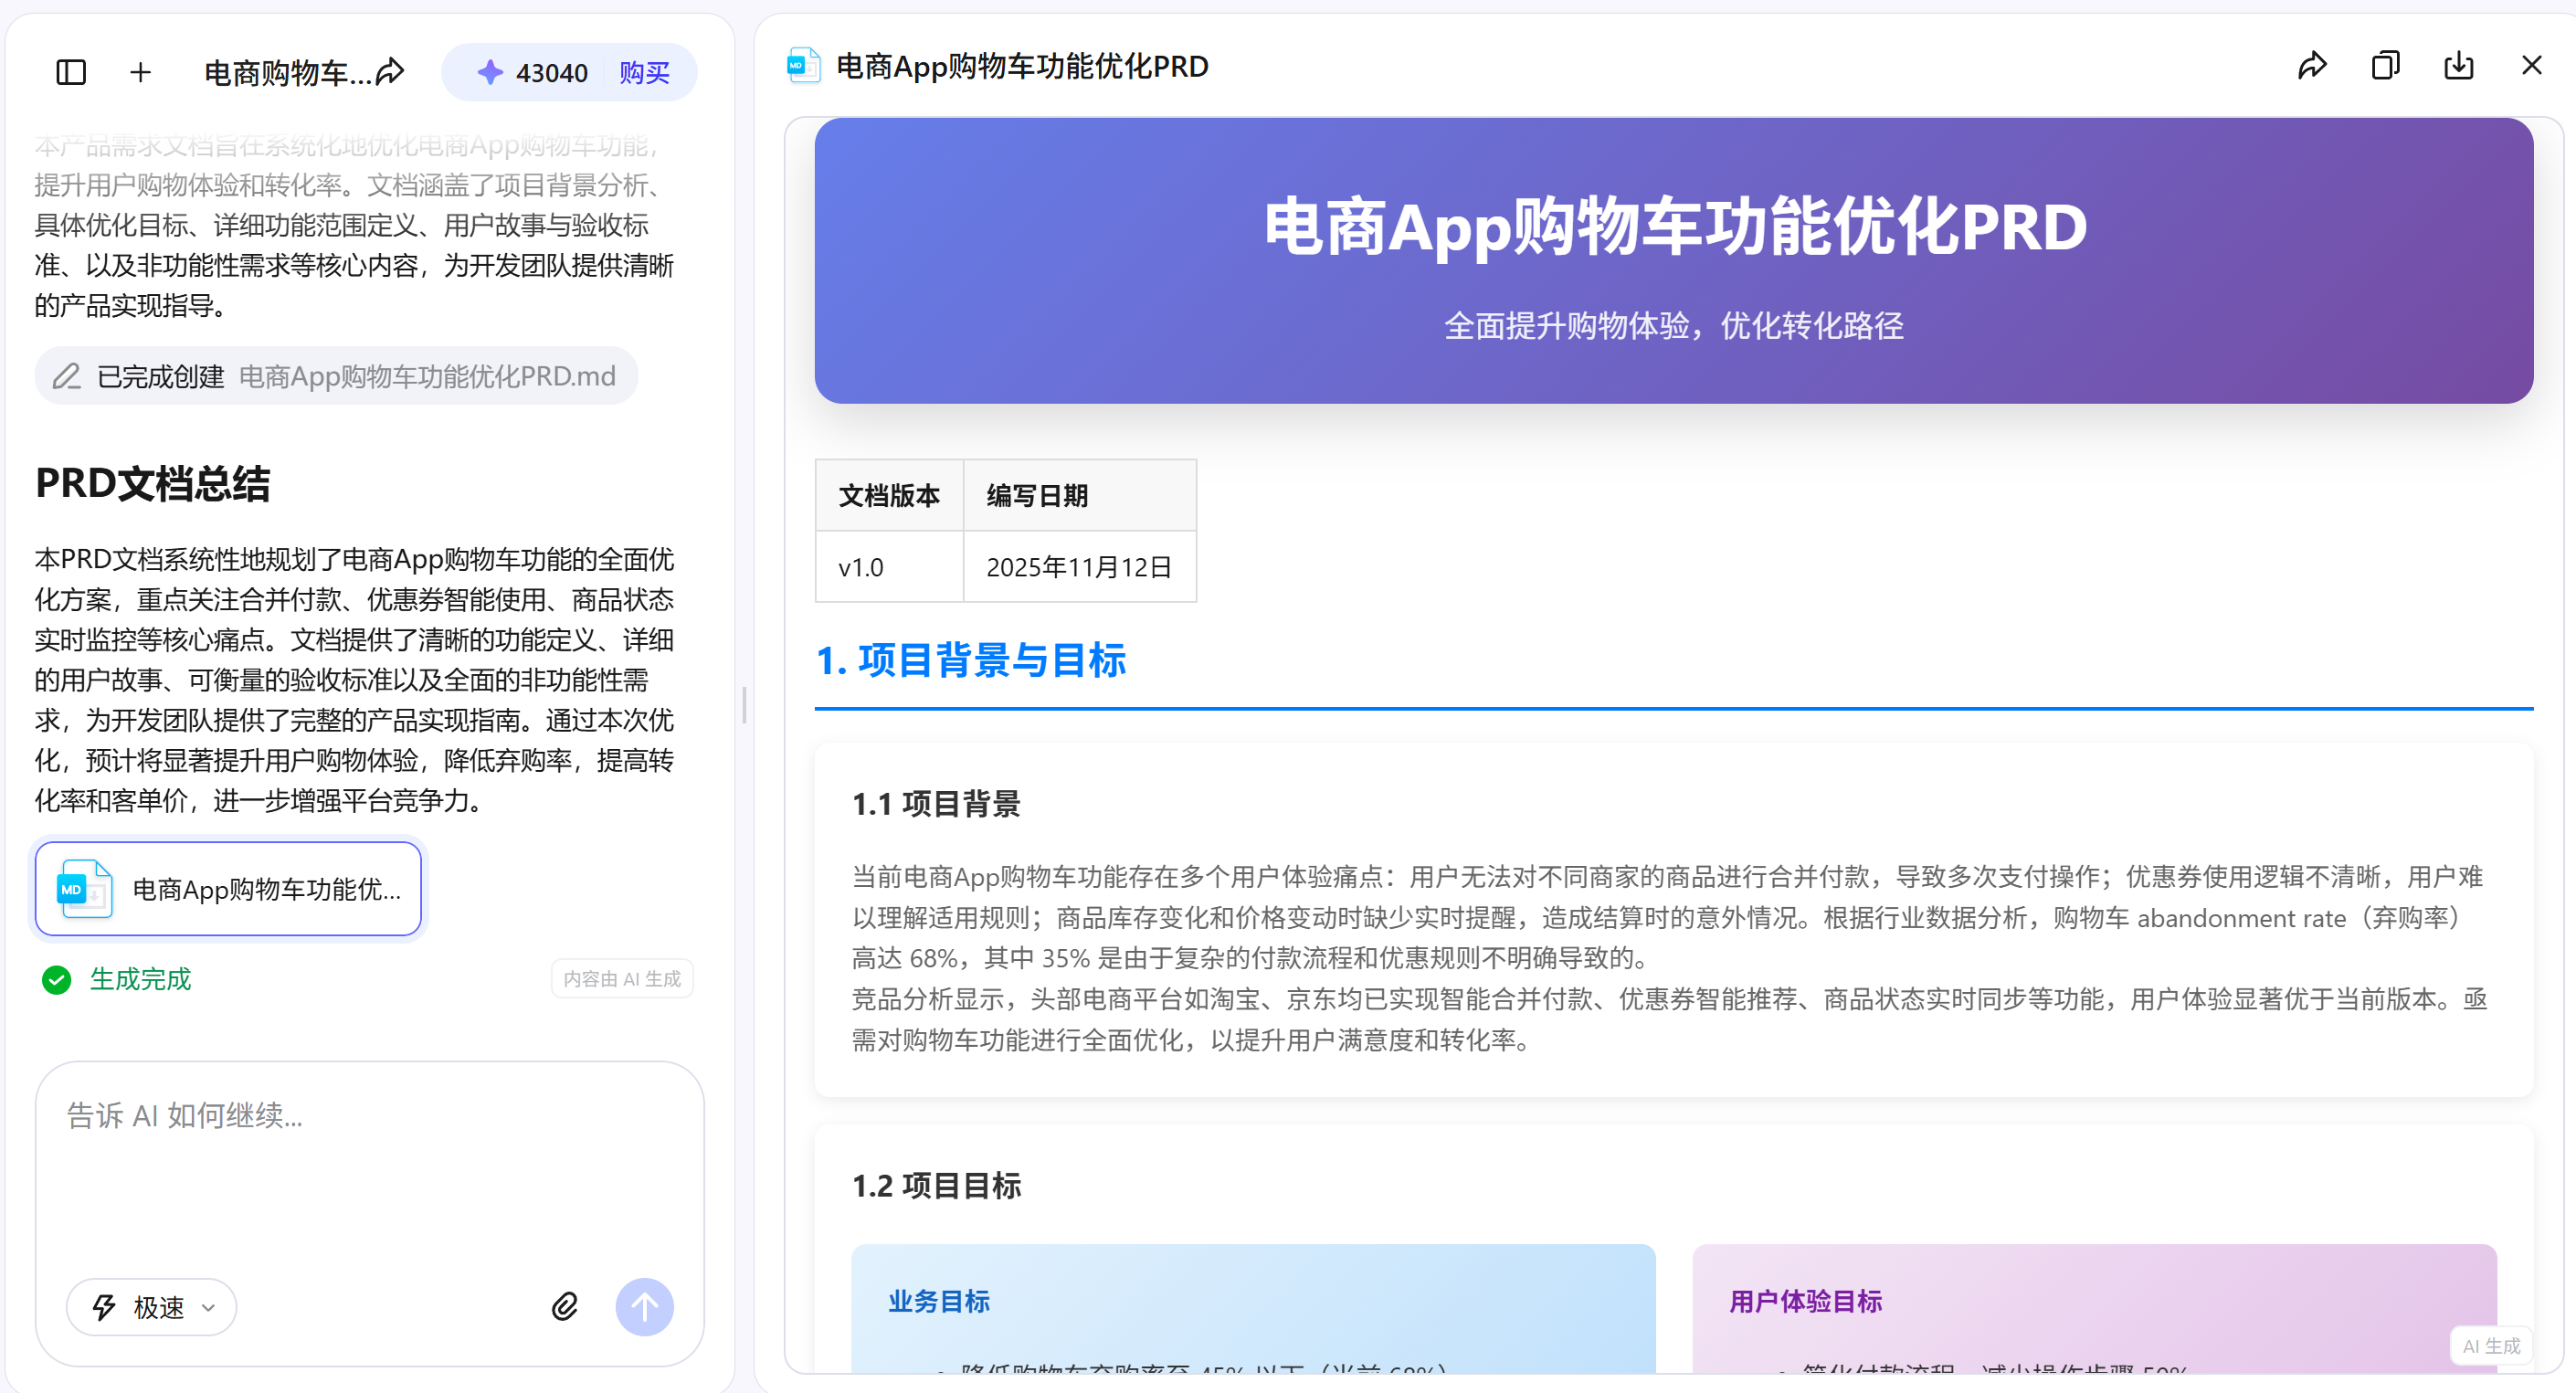
Task: Click the plus icon to start new conversation
Action: pos(140,71)
